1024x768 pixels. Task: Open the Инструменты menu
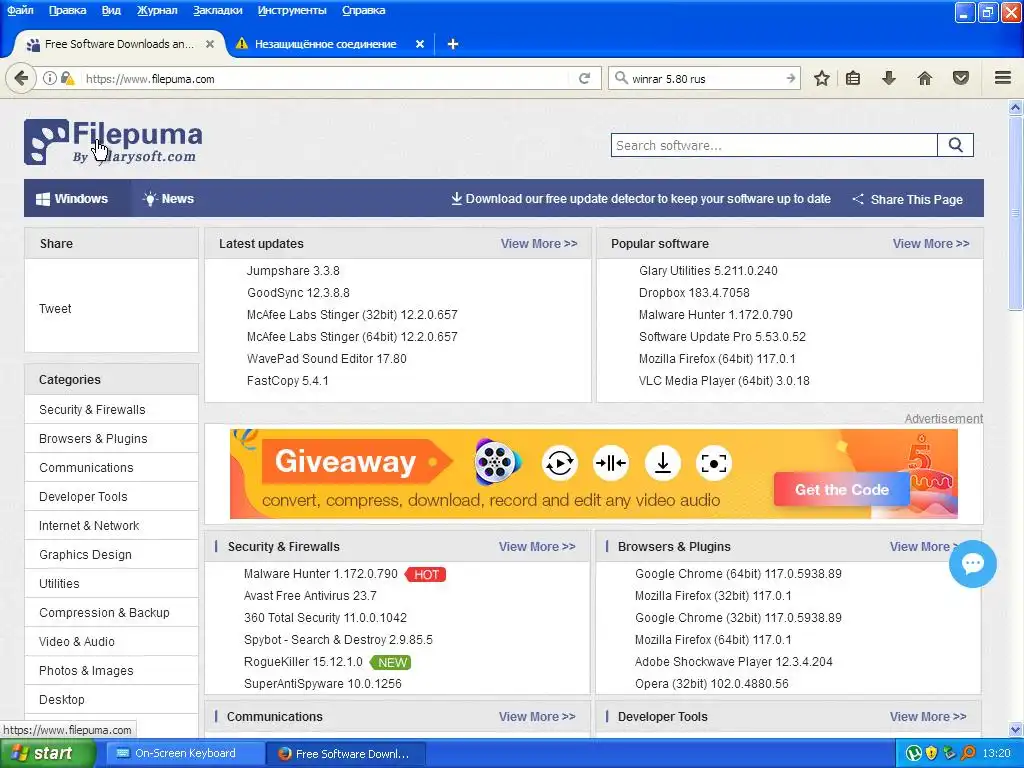(x=292, y=10)
